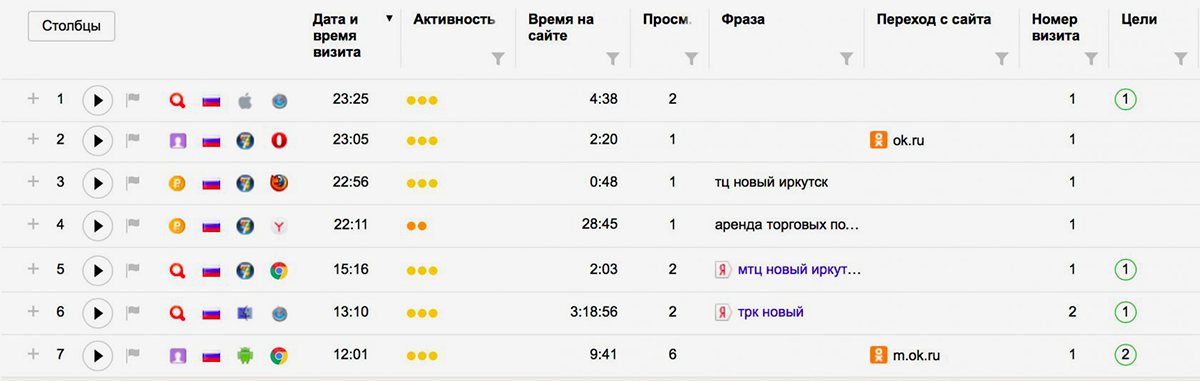
Task: Click the Firefox browser icon in row 3
Action: tap(279, 183)
